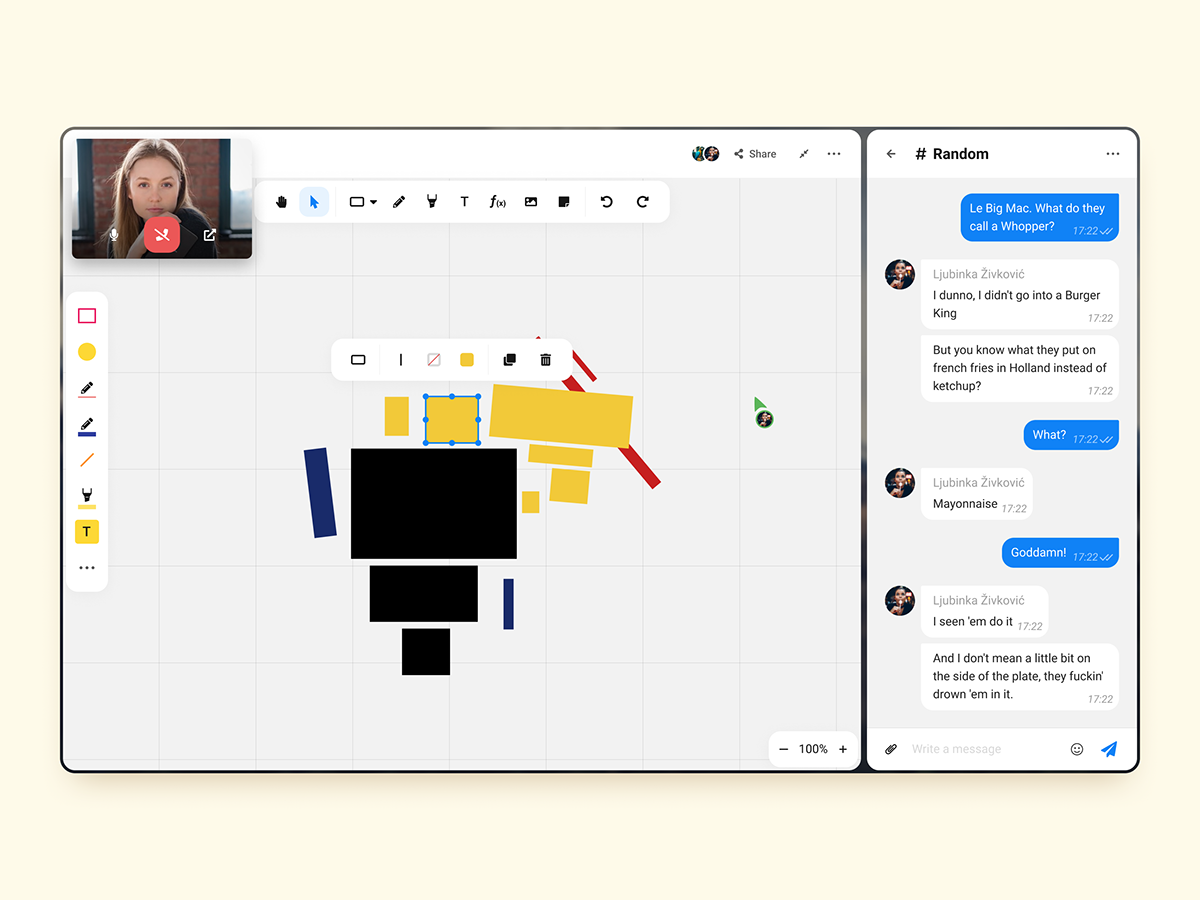The height and width of the screenshot is (900, 1200).
Task: Expand more presets in left sidebar
Action: pyautogui.click(x=87, y=568)
